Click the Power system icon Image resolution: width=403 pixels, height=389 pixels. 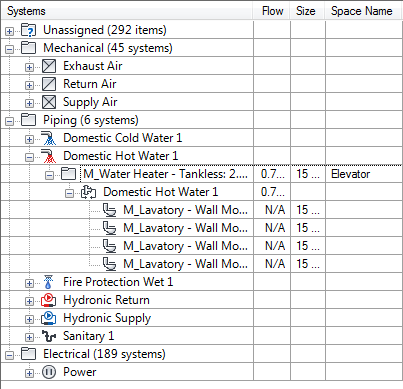point(49,372)
